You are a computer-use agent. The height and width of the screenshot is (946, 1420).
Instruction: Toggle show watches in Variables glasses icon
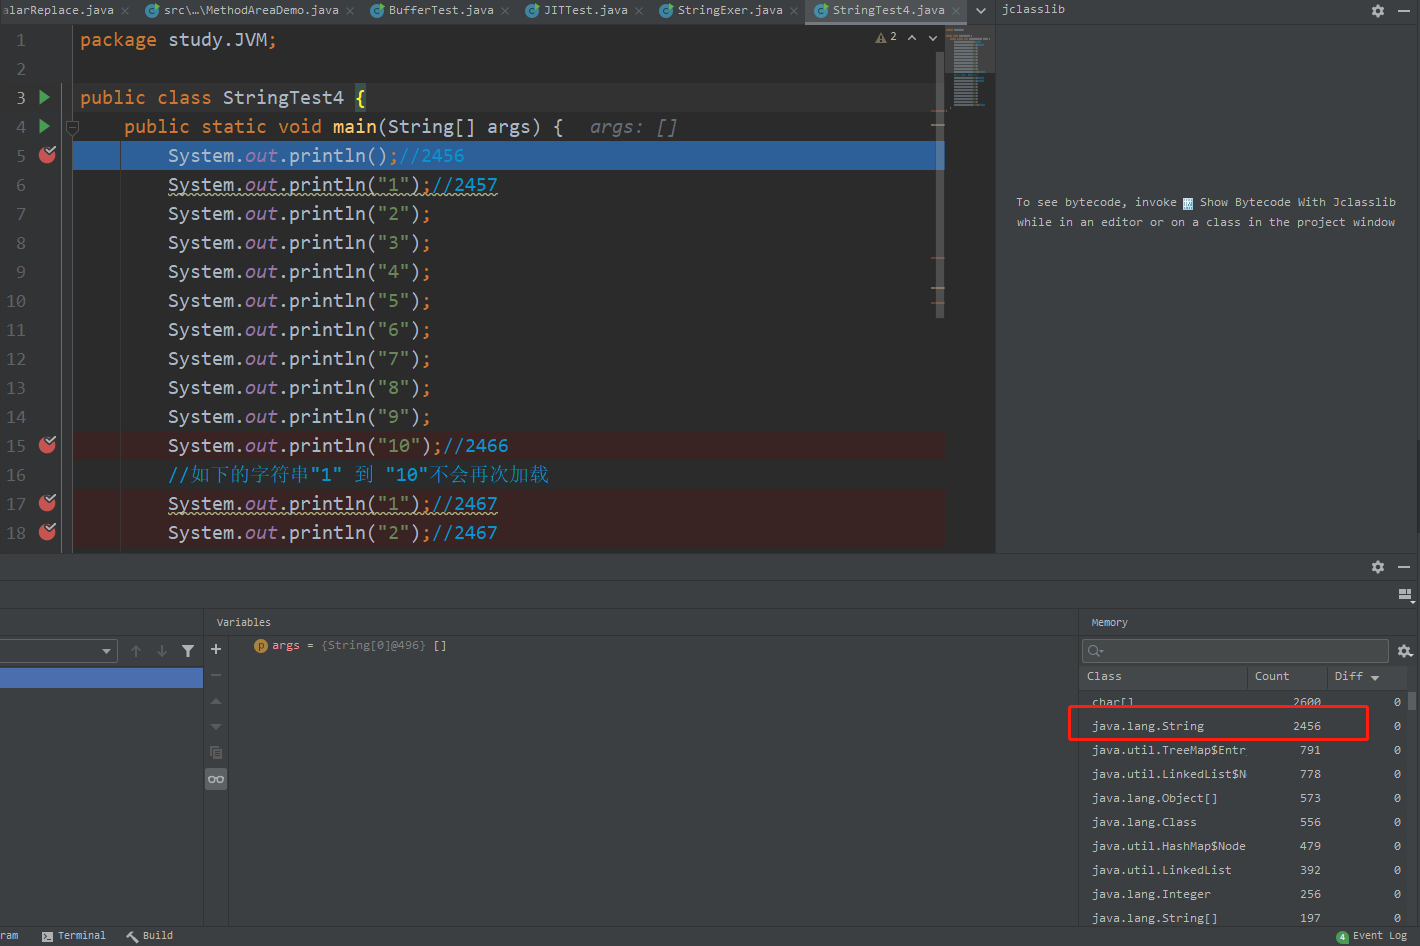[x=216, y=779]
